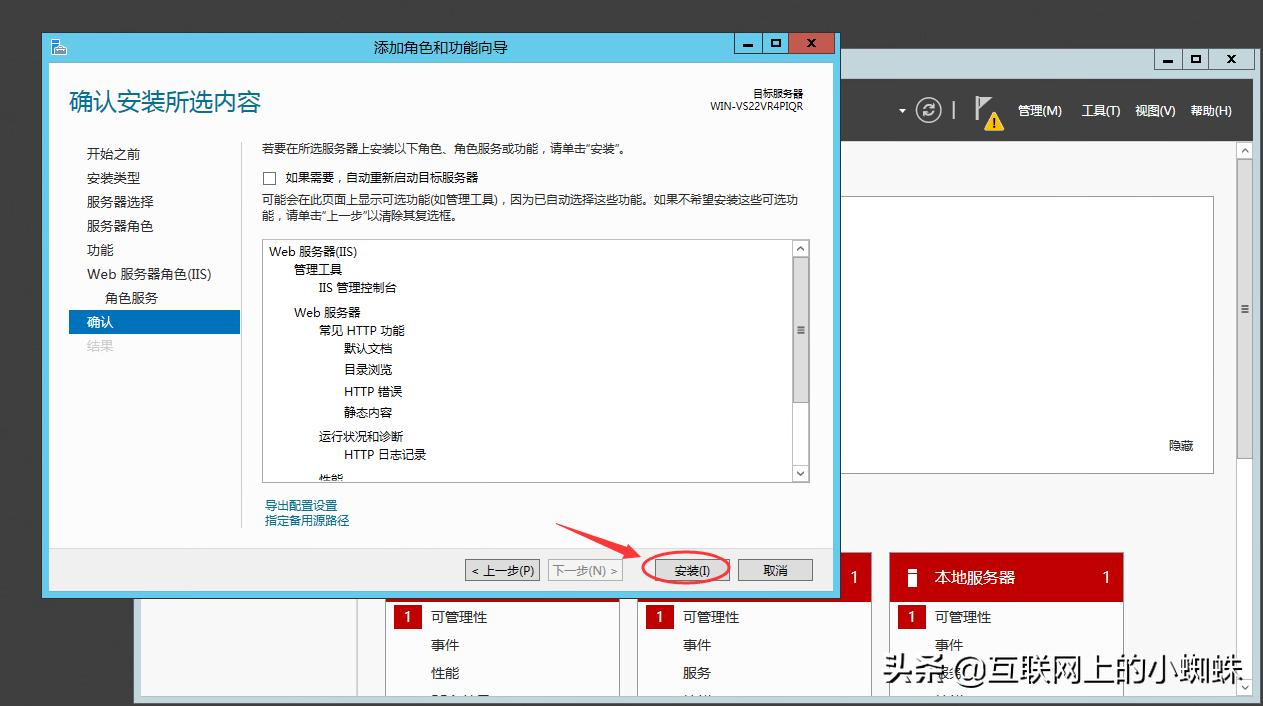Click the dropdown arrow left of refresh icon

[x=900, y=111]
